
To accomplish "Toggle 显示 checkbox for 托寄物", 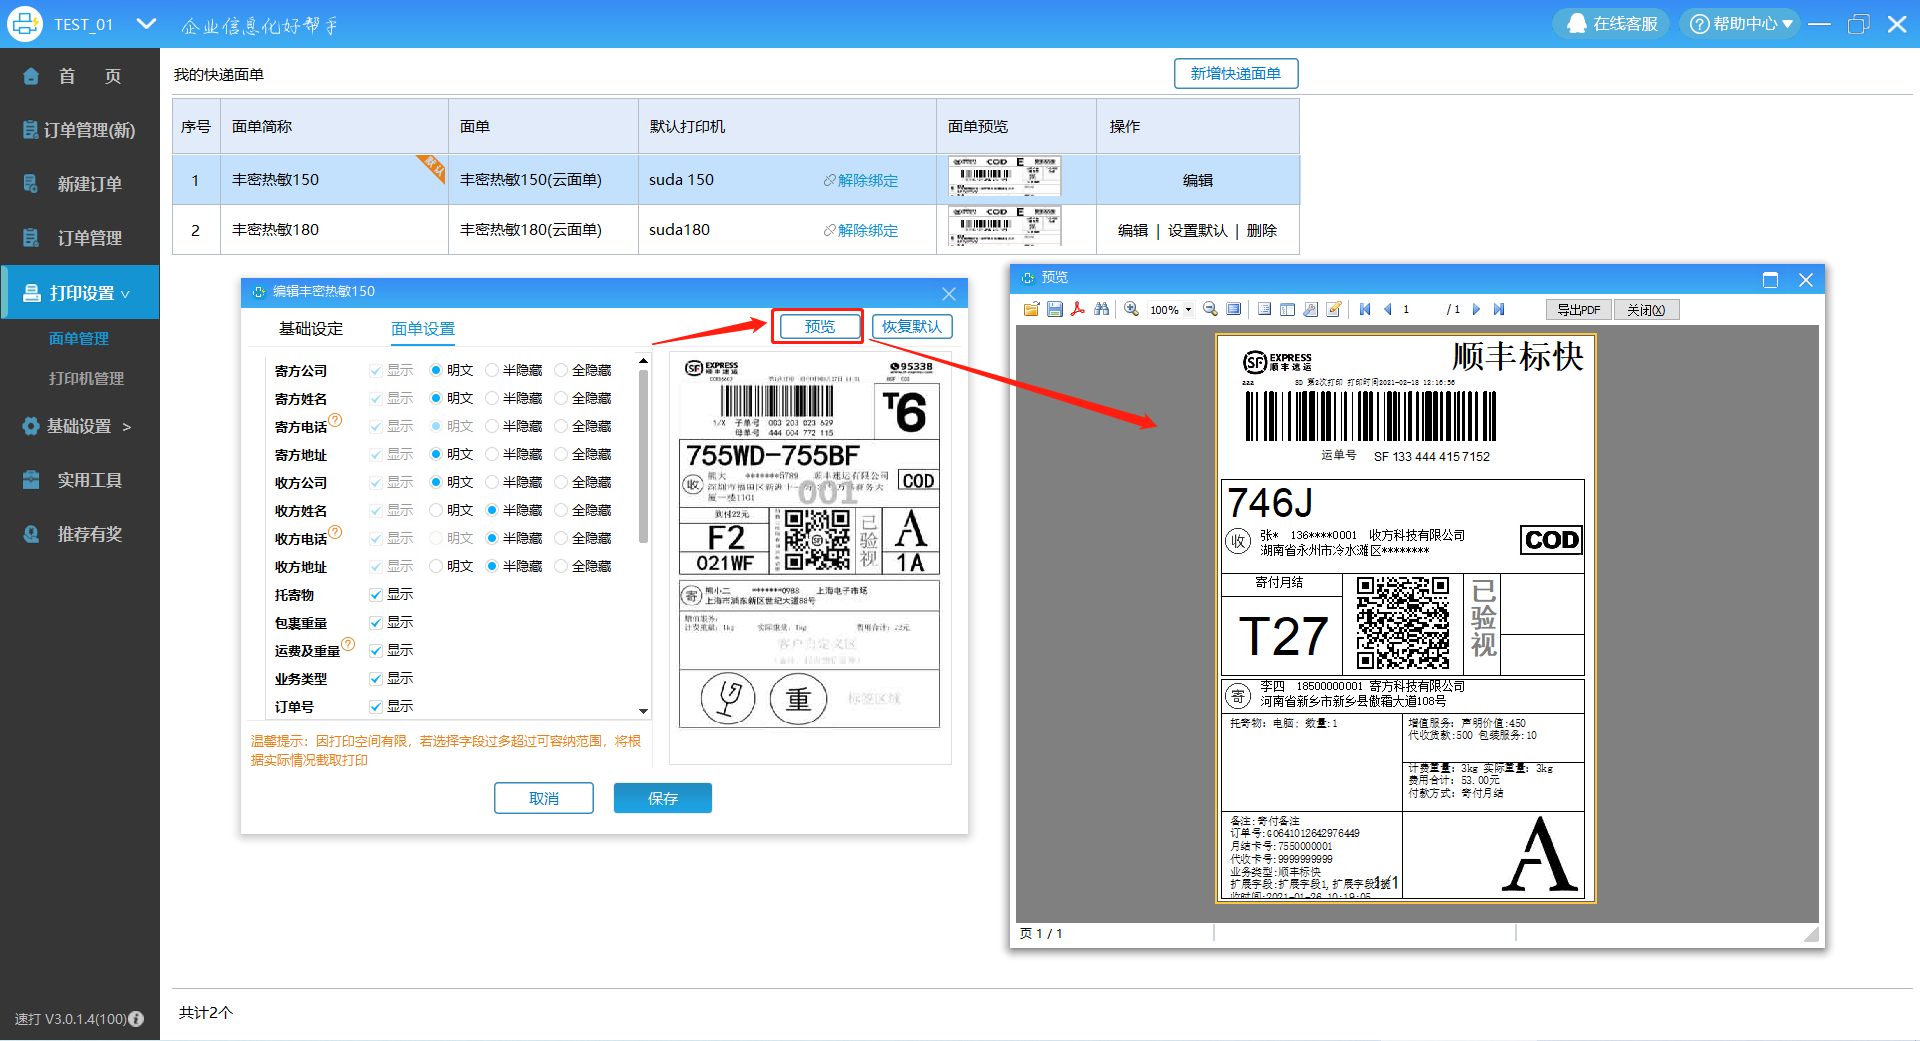I will (x=376, y=595).
